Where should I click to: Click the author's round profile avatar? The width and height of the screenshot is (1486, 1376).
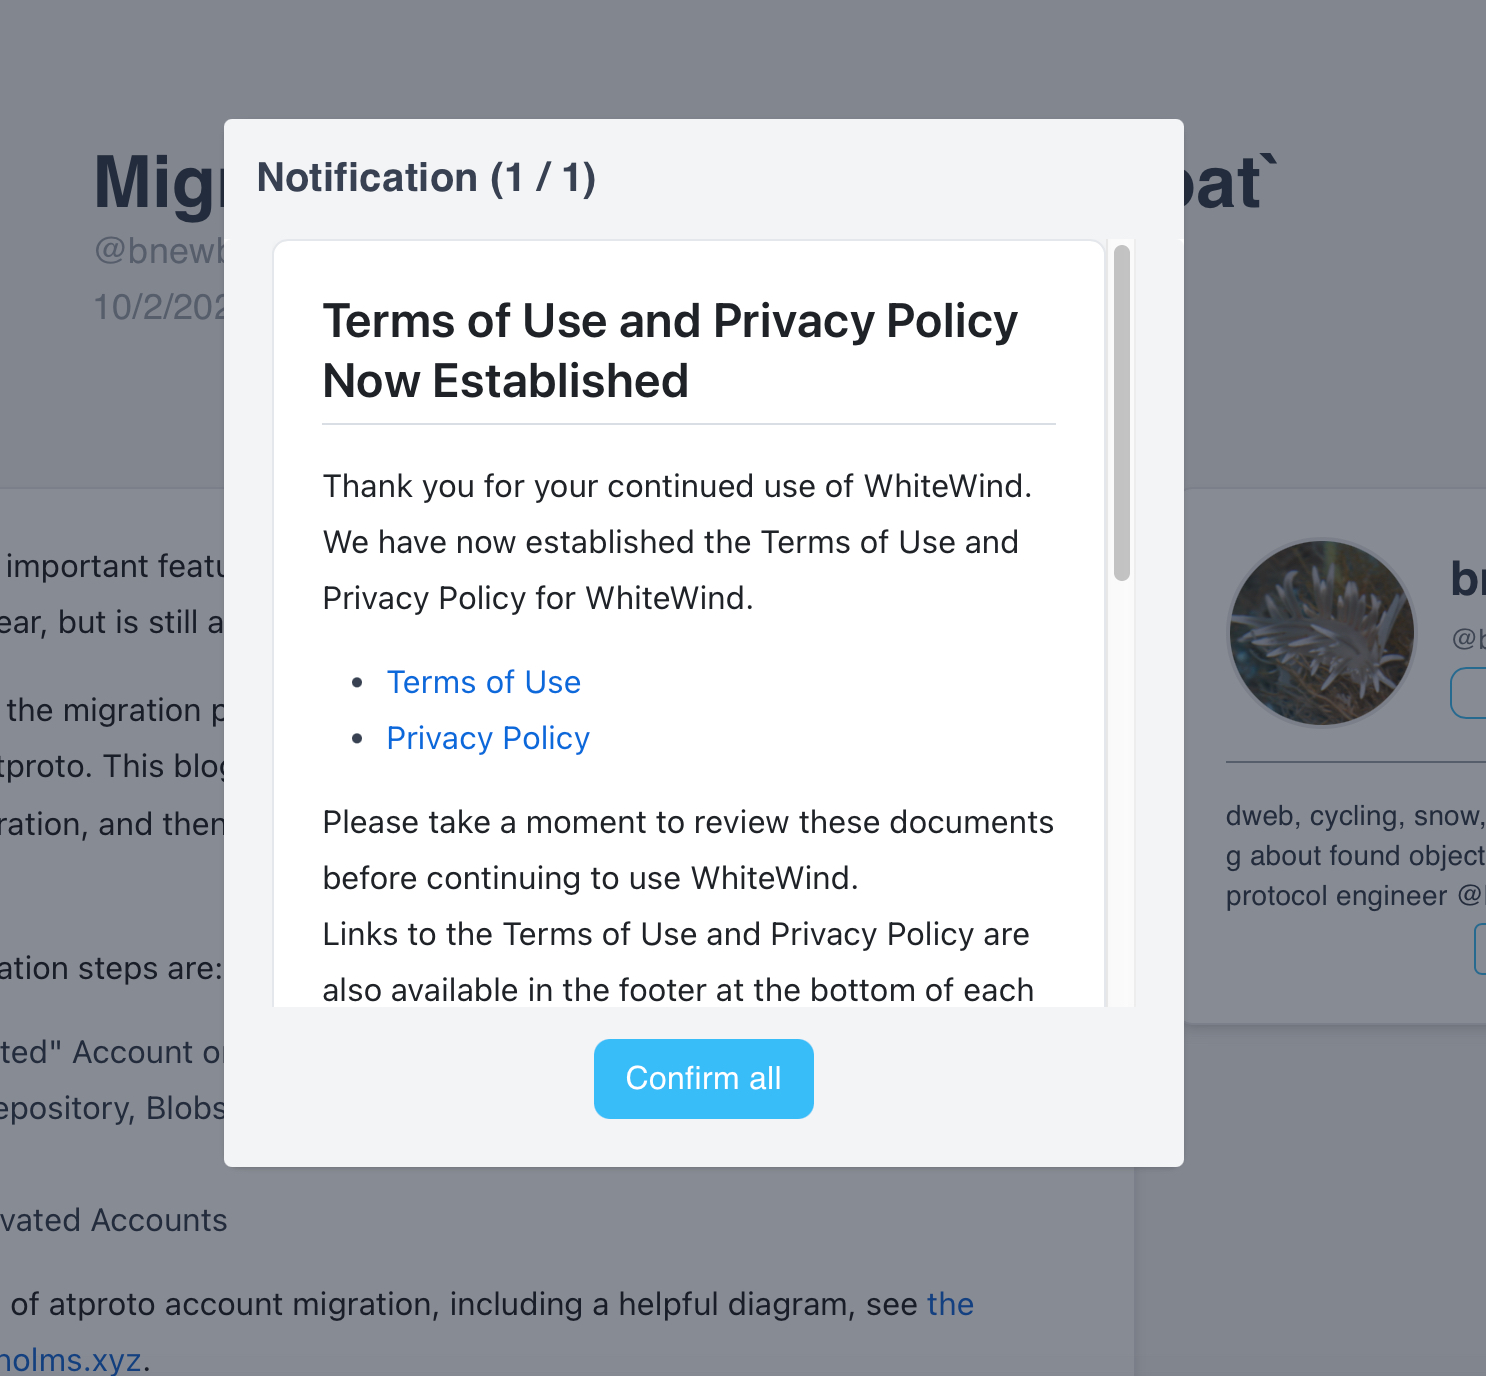click(x=1322, y=633)
